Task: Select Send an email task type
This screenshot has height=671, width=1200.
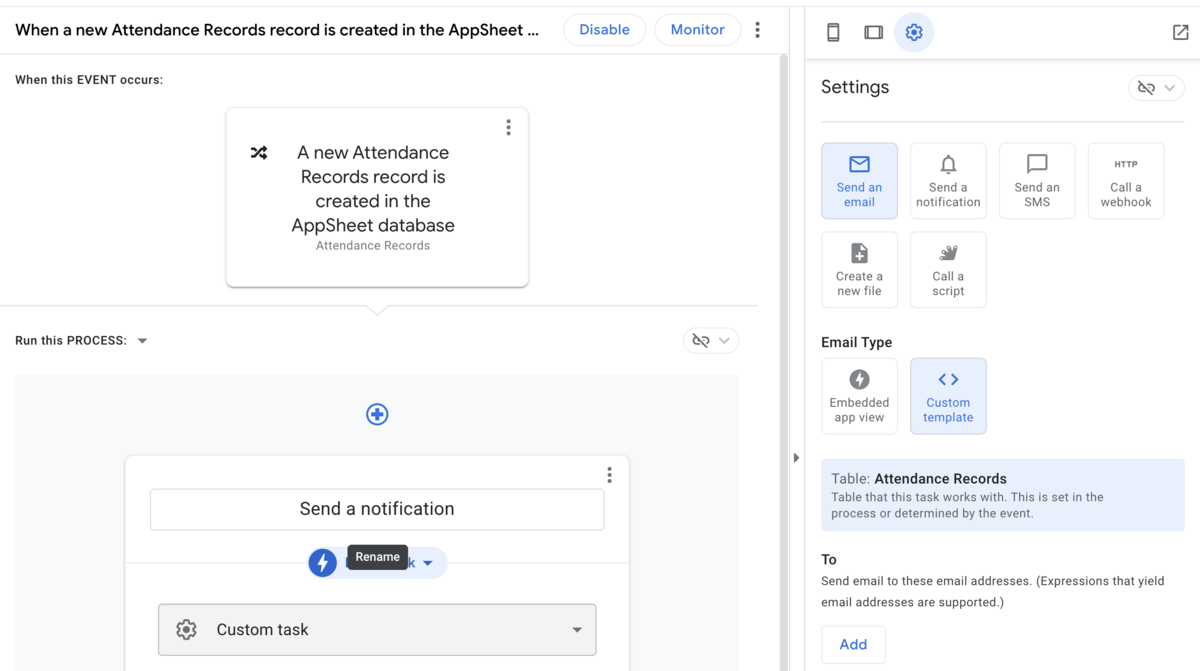Action: point(859,181)
